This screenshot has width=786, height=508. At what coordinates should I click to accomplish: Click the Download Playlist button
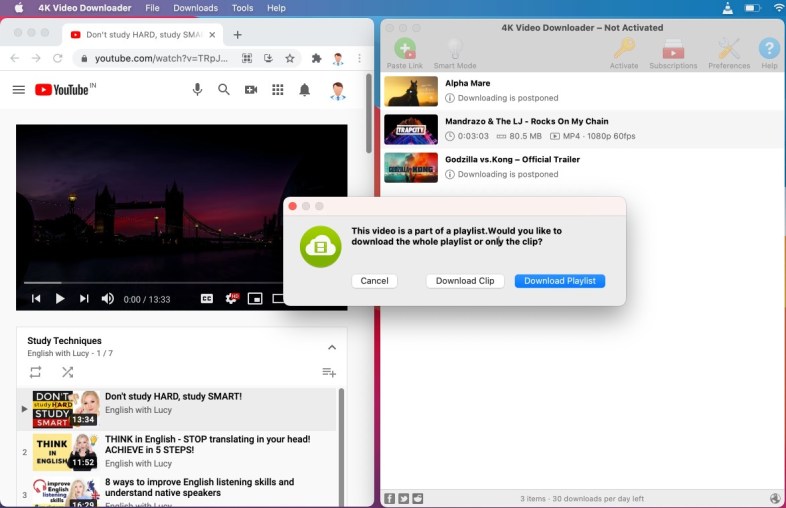click(559, 281)
